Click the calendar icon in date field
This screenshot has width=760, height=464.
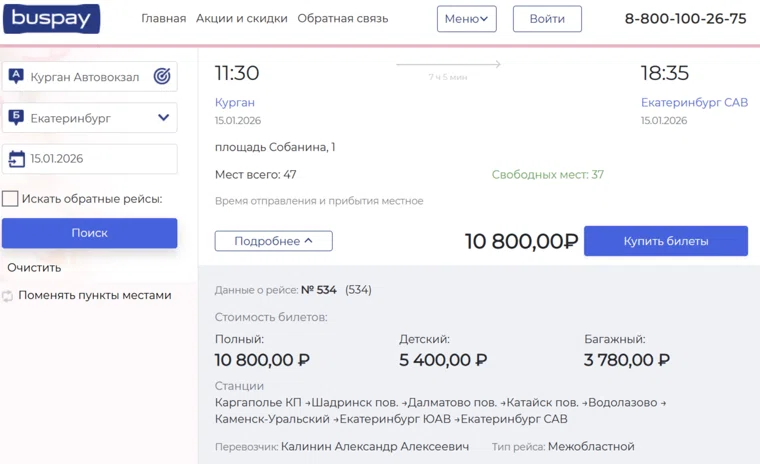click(16, 159)
